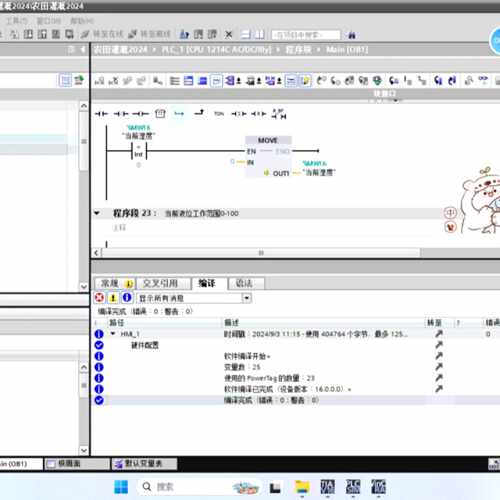Switch to the 交叉引用 tab
Screen dimensions: 500x500
pyautogui.click(x=160, y=283)
